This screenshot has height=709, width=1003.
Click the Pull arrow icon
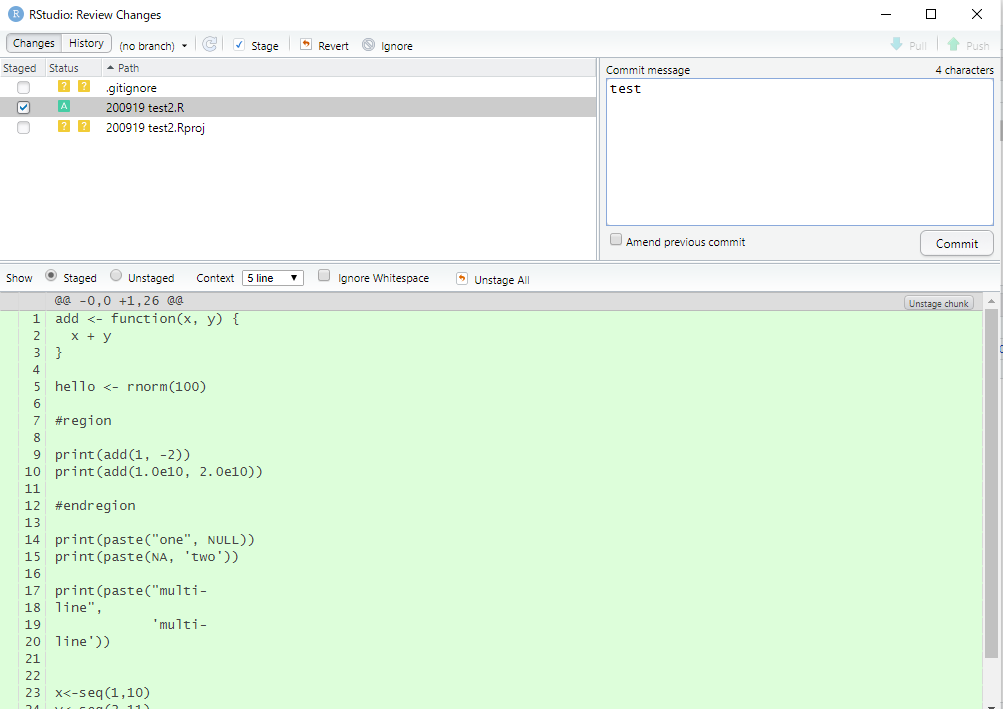click(x=896, y=44)
